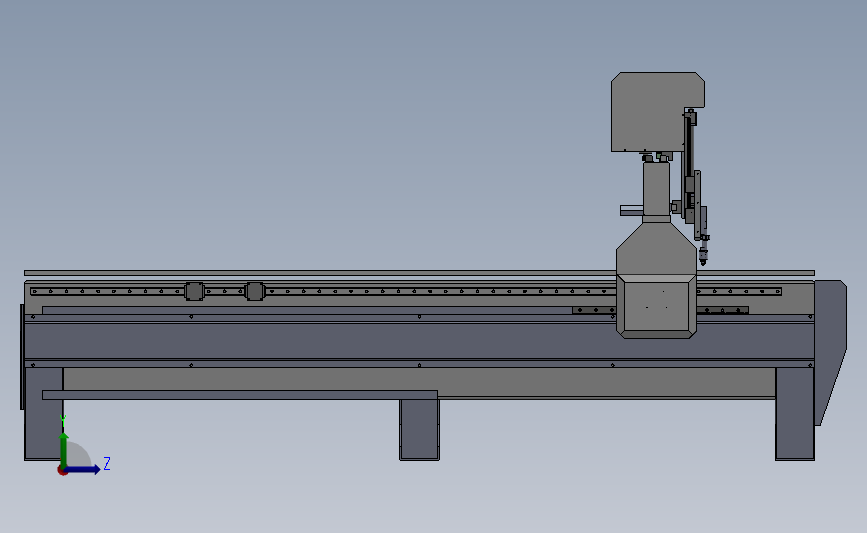Viewport: 867px width, 533px height.
Task: Select the short rack segment right of the gantry
Action: pyautogui.click(x=723, y=310)
